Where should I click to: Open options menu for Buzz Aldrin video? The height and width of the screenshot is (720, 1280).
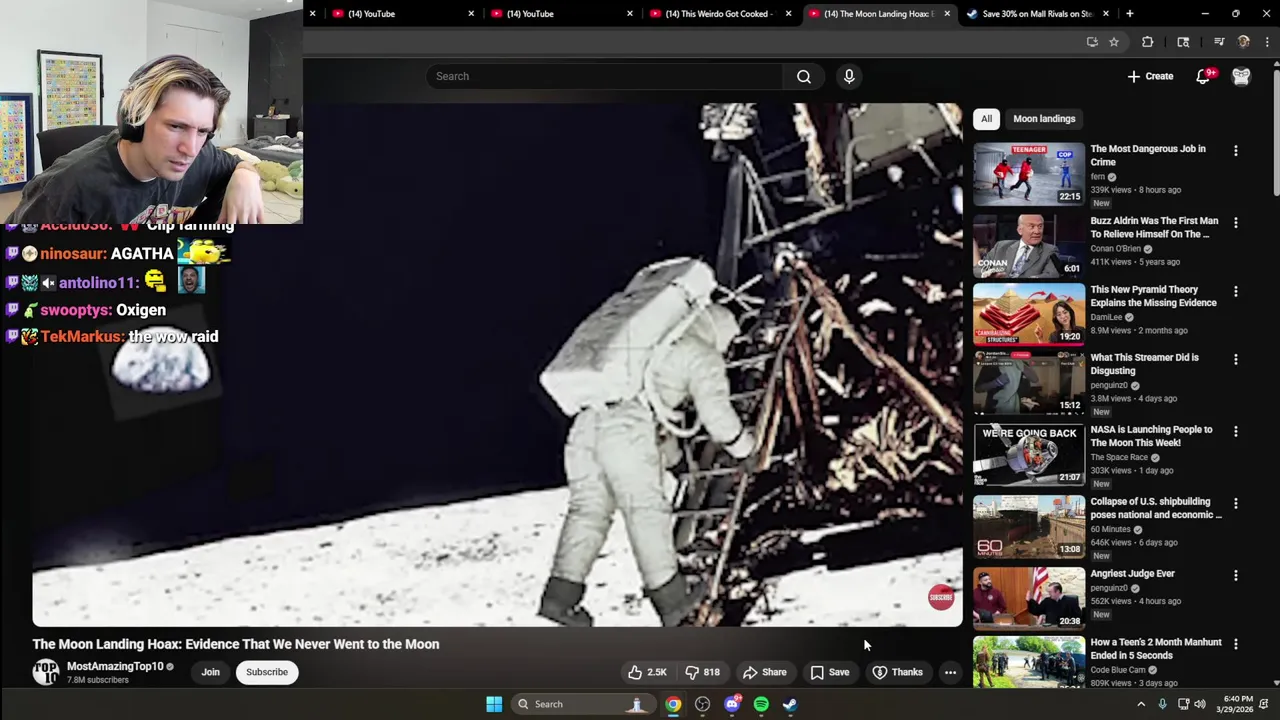(x=1235, y=222)
